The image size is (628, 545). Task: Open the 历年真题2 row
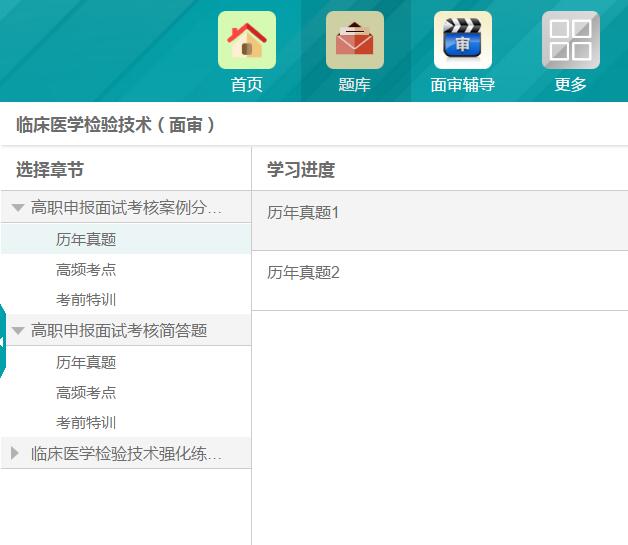click(440, 281)
